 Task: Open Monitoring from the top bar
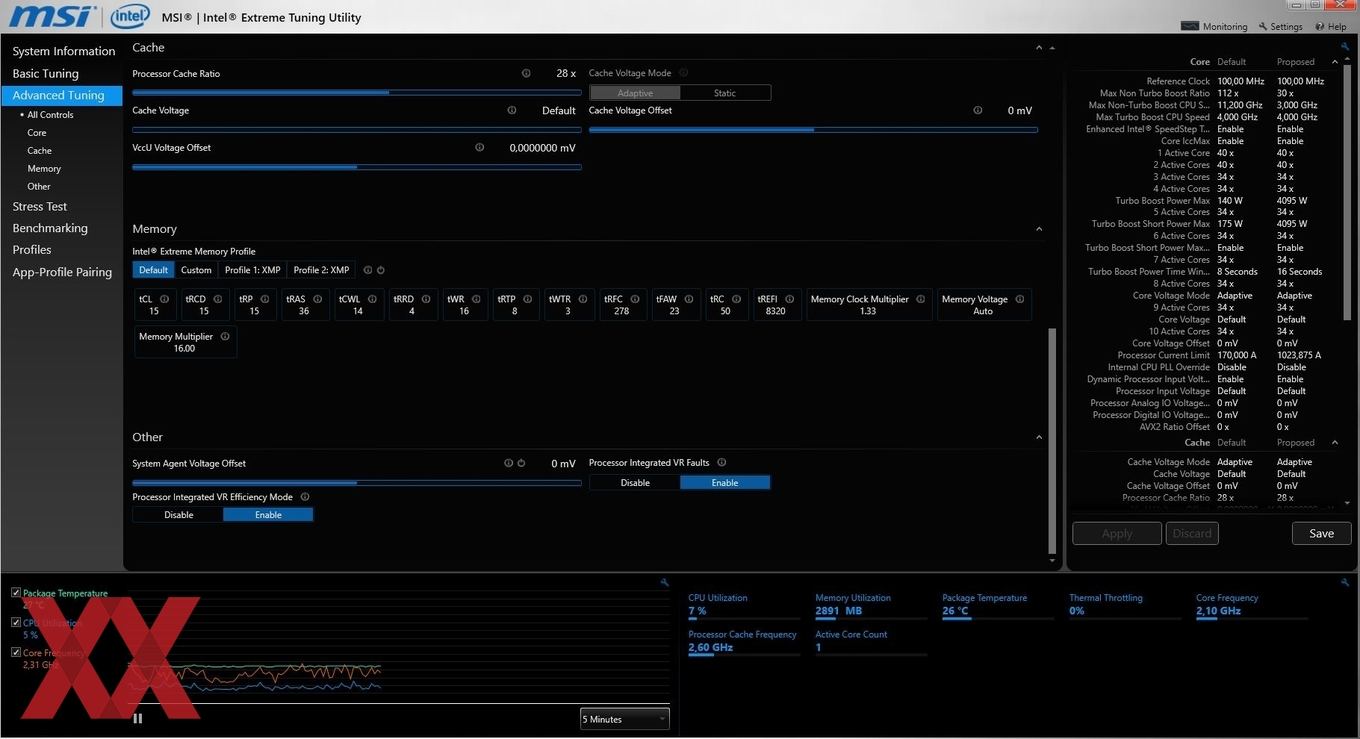pyautogui.click(x=1215, y=27)
